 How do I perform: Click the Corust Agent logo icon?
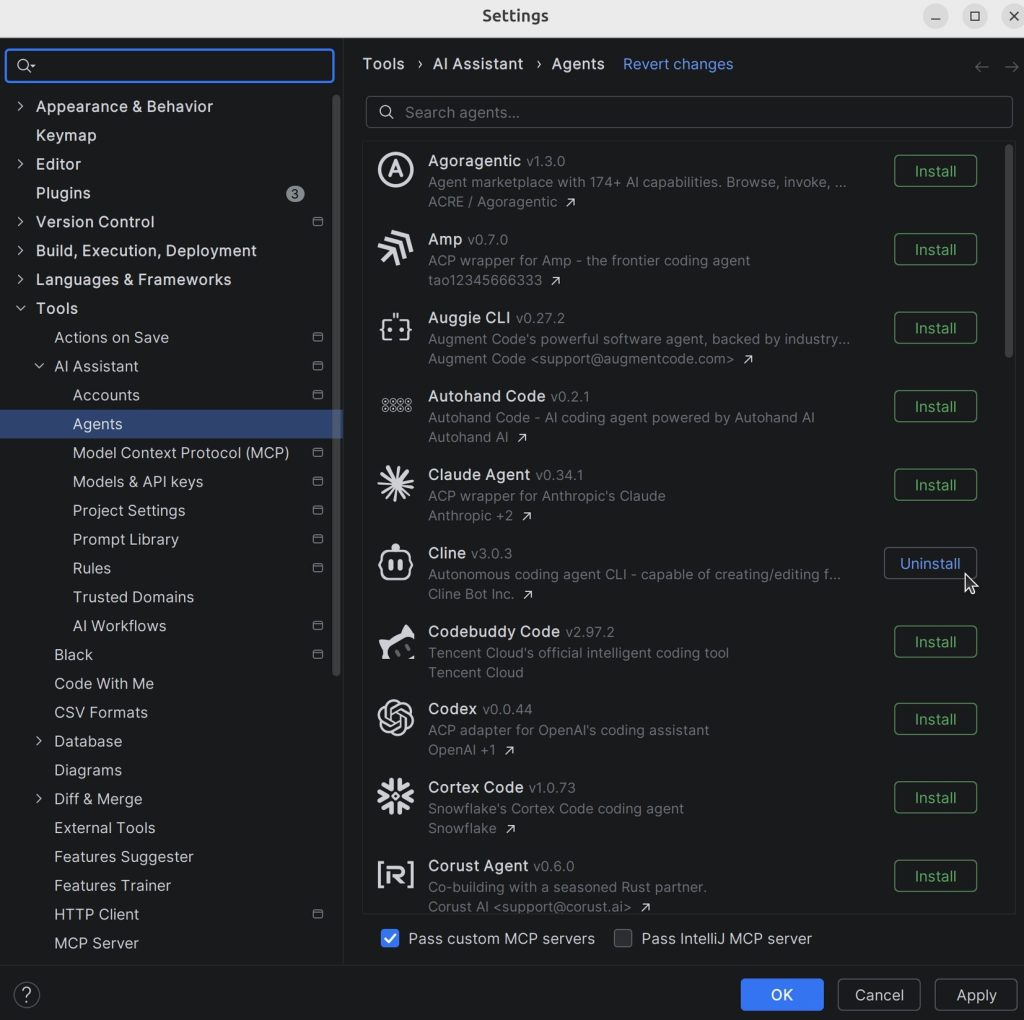coord(395,875)
